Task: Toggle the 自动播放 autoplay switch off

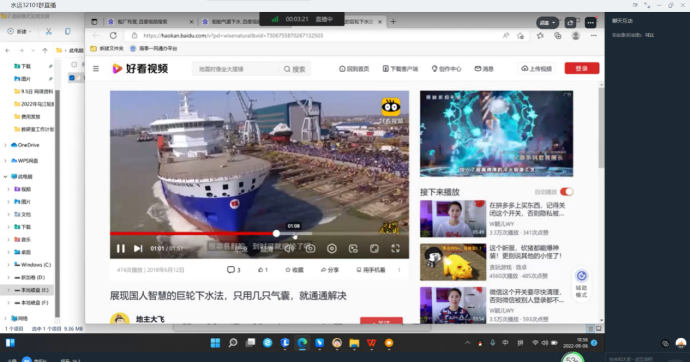Action: coord(567,192)
